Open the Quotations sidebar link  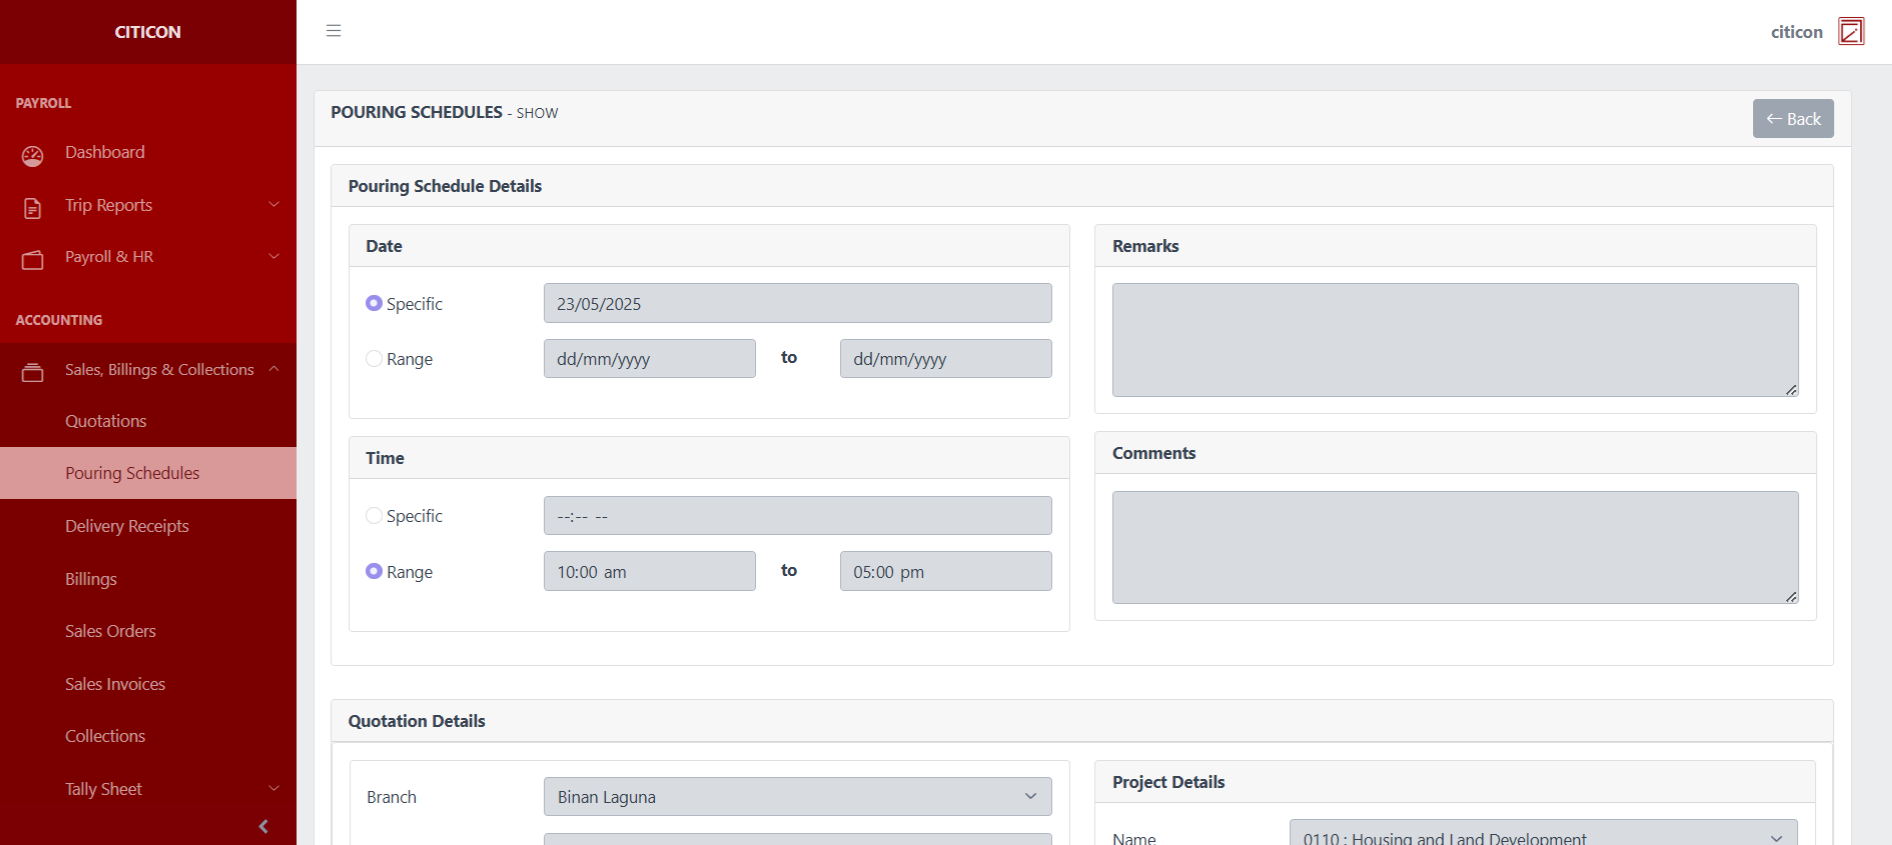(106, 421)
